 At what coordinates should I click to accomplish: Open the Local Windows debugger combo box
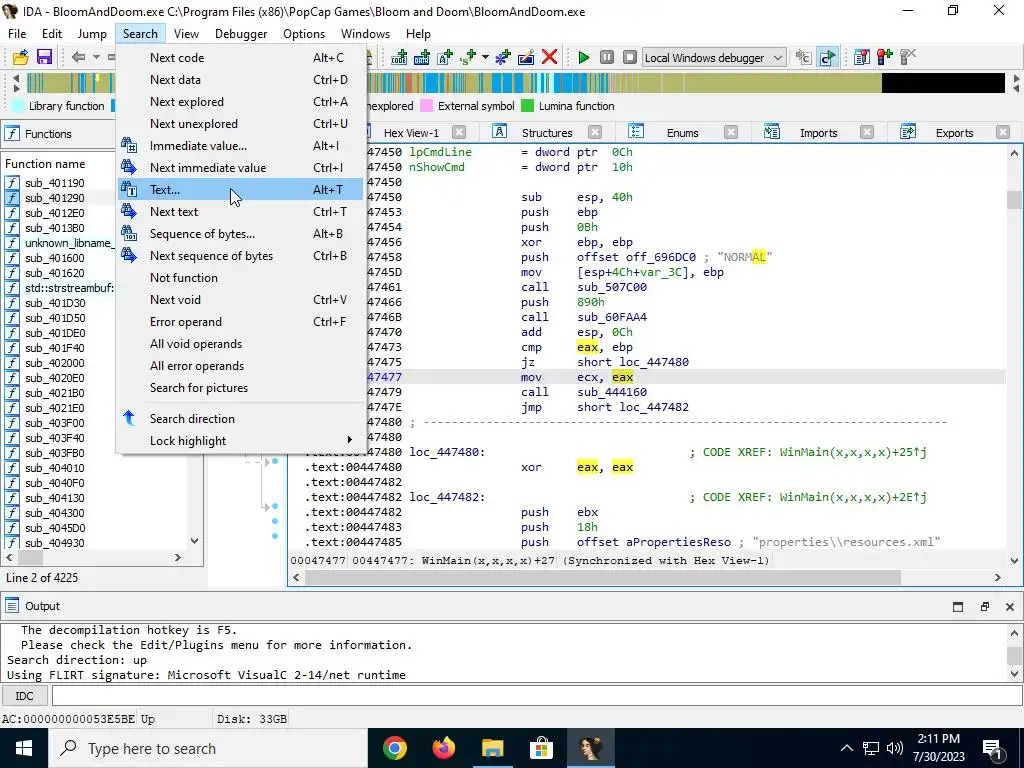(714, 57)
